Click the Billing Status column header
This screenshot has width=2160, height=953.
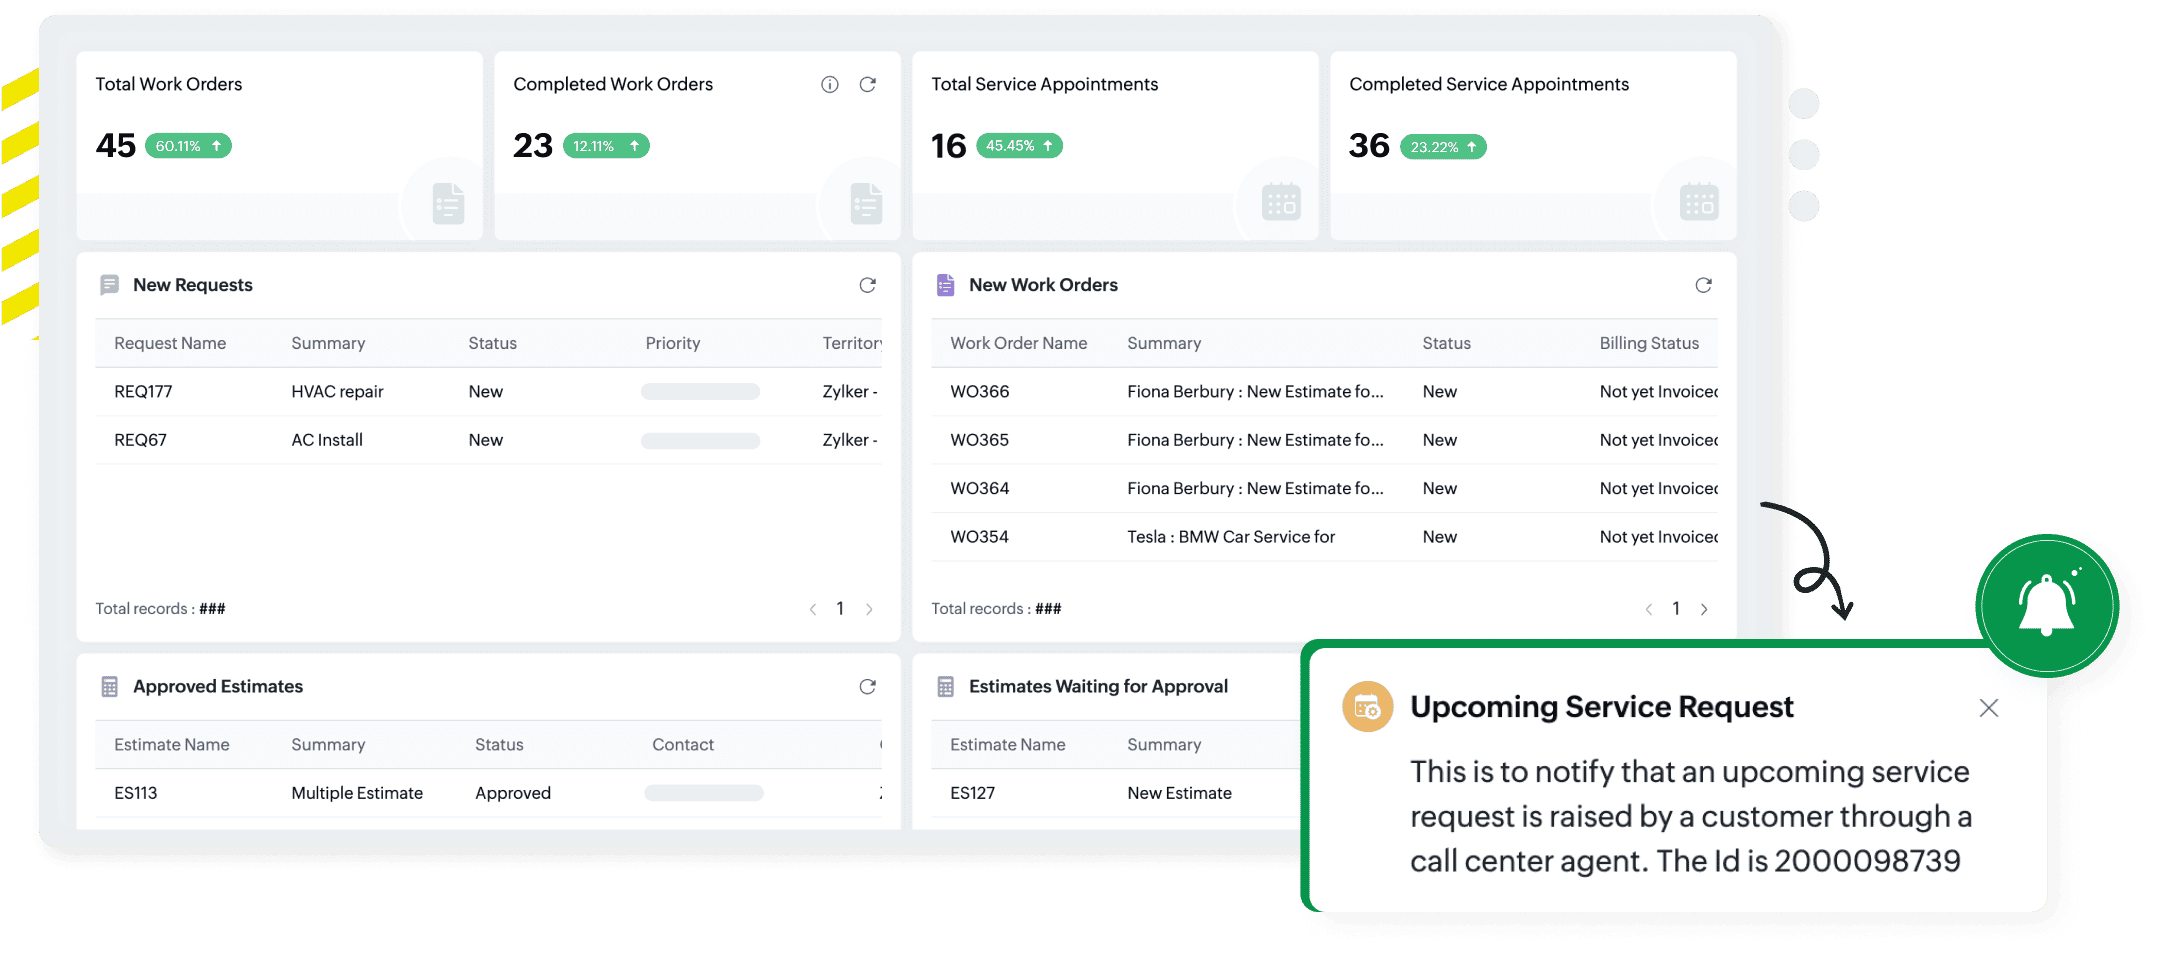1648,343
